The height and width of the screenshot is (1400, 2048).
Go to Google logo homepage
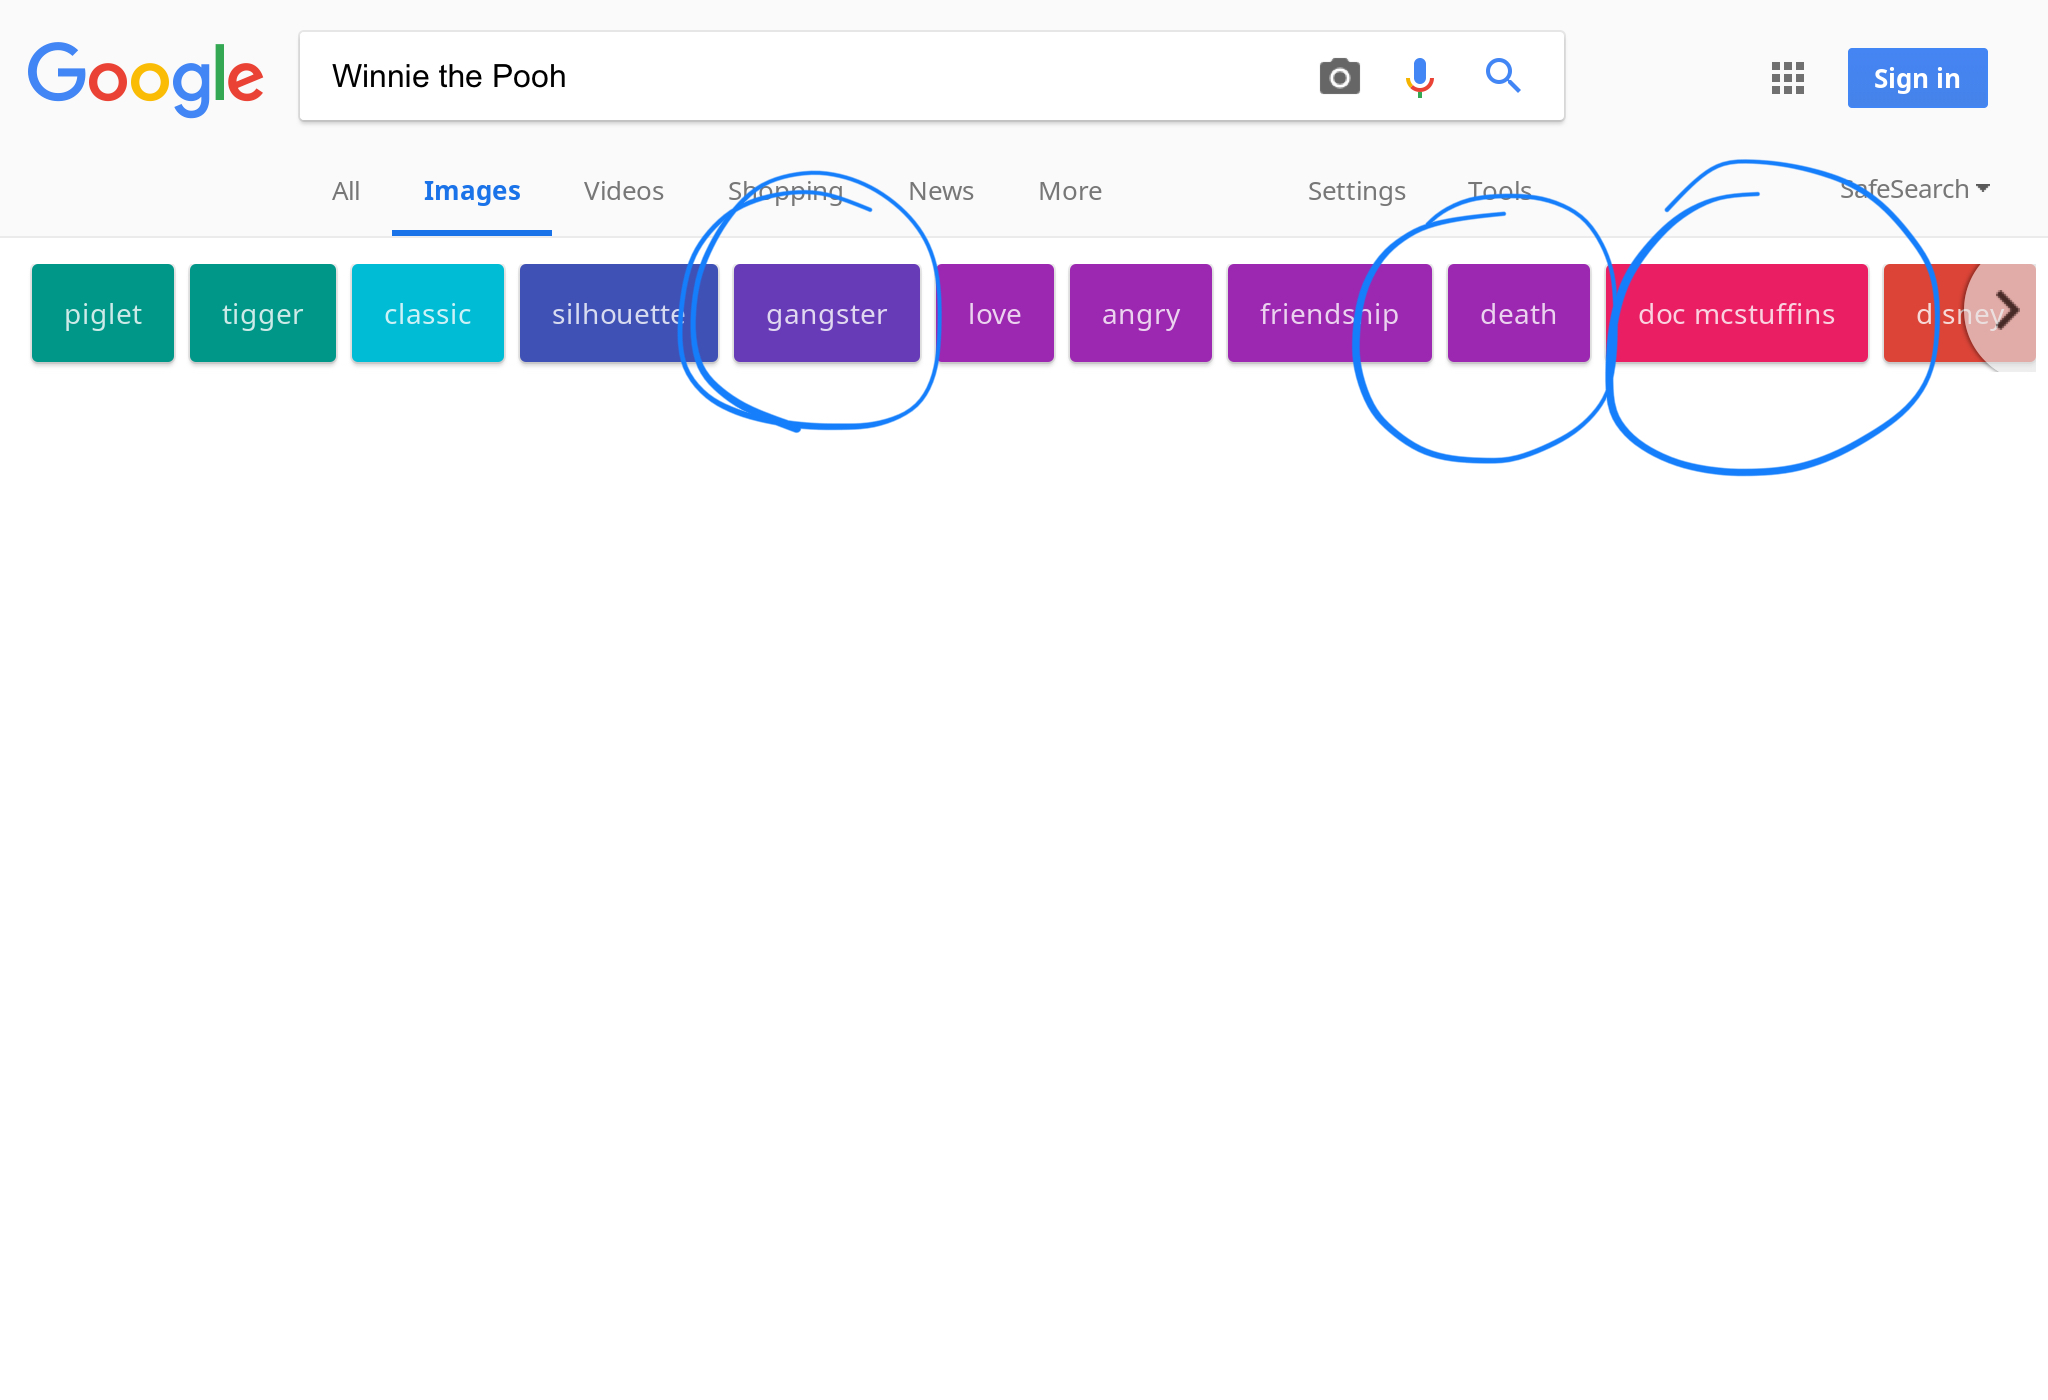(x=146, y=78)
